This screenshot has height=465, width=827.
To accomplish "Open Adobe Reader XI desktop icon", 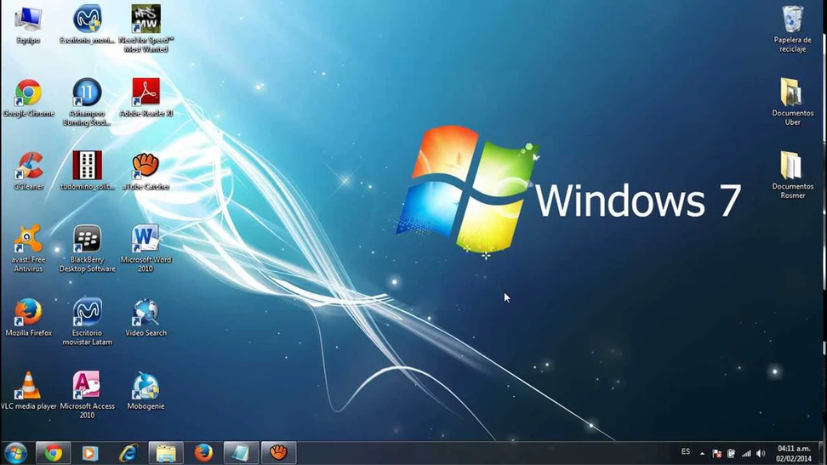I will (x=146, y=93).
